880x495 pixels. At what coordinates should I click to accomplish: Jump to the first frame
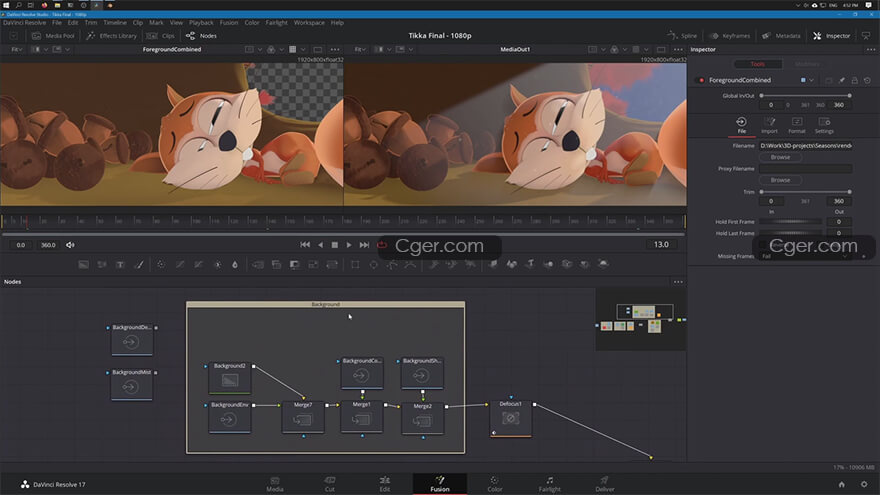pyautogui.click(x=305, y=245)
